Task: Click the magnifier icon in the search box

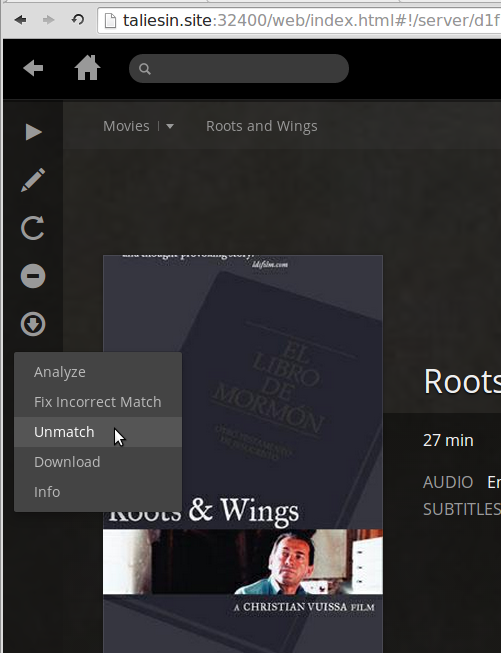Action: [145, 69]
